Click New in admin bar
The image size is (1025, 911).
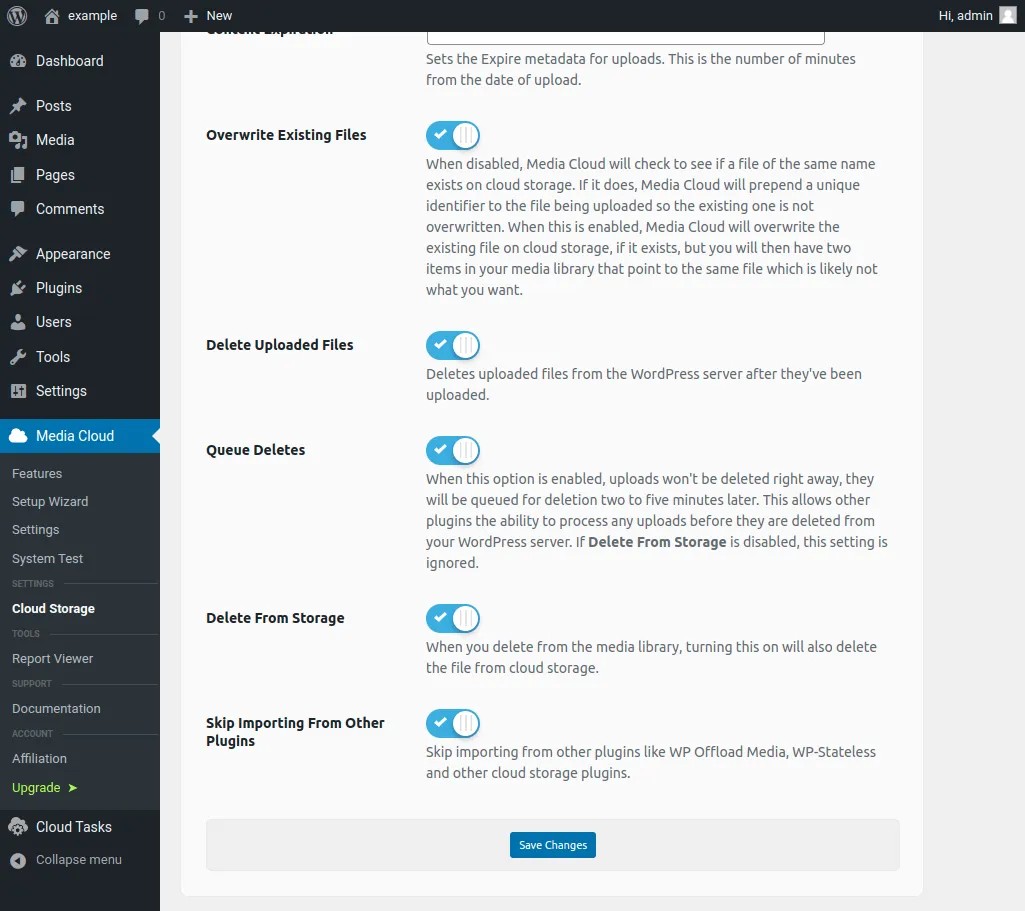pos(219,16)
